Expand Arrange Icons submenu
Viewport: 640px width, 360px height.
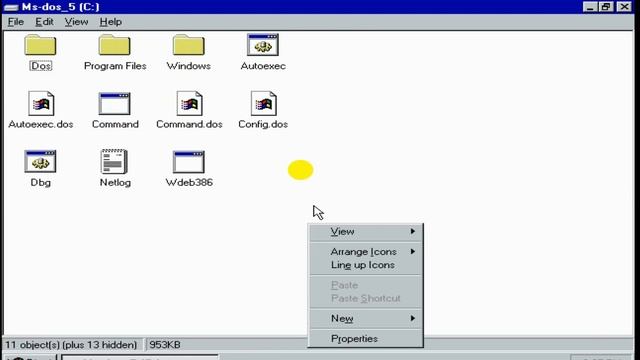click(x=365, y=252)
